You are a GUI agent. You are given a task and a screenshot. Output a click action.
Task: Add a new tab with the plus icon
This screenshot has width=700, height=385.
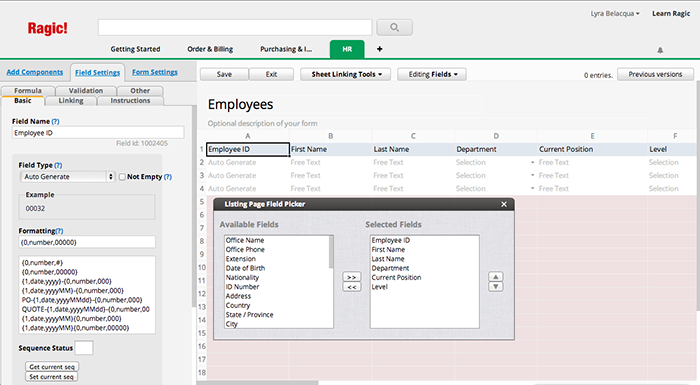(379, 49)
